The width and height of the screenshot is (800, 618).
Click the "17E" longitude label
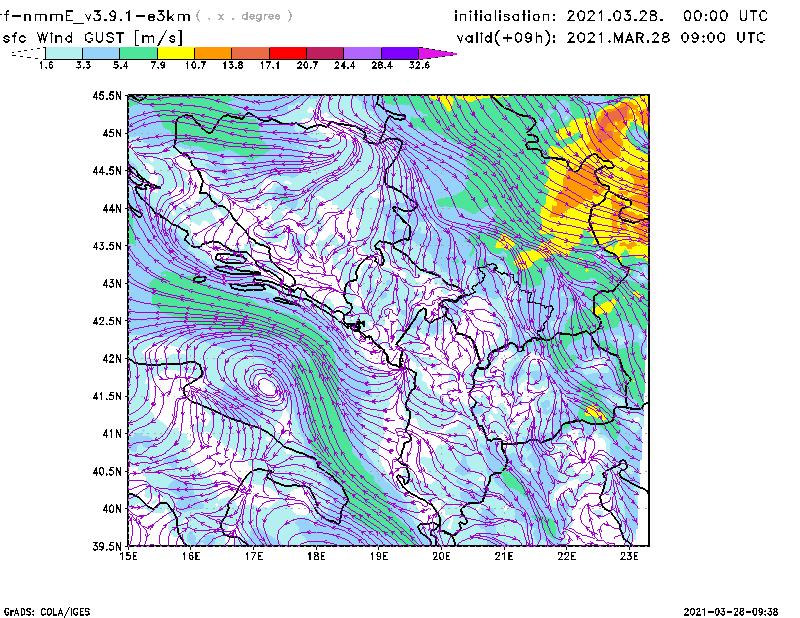(x=254, y=556)
